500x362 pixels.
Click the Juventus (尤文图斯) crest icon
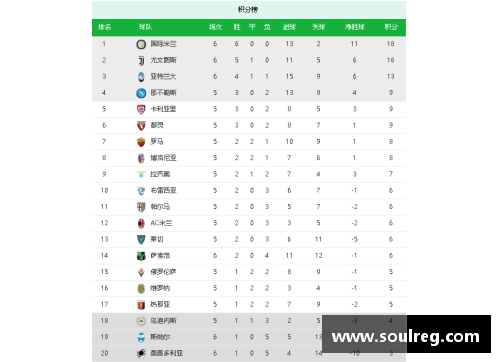tap(141, 60)
